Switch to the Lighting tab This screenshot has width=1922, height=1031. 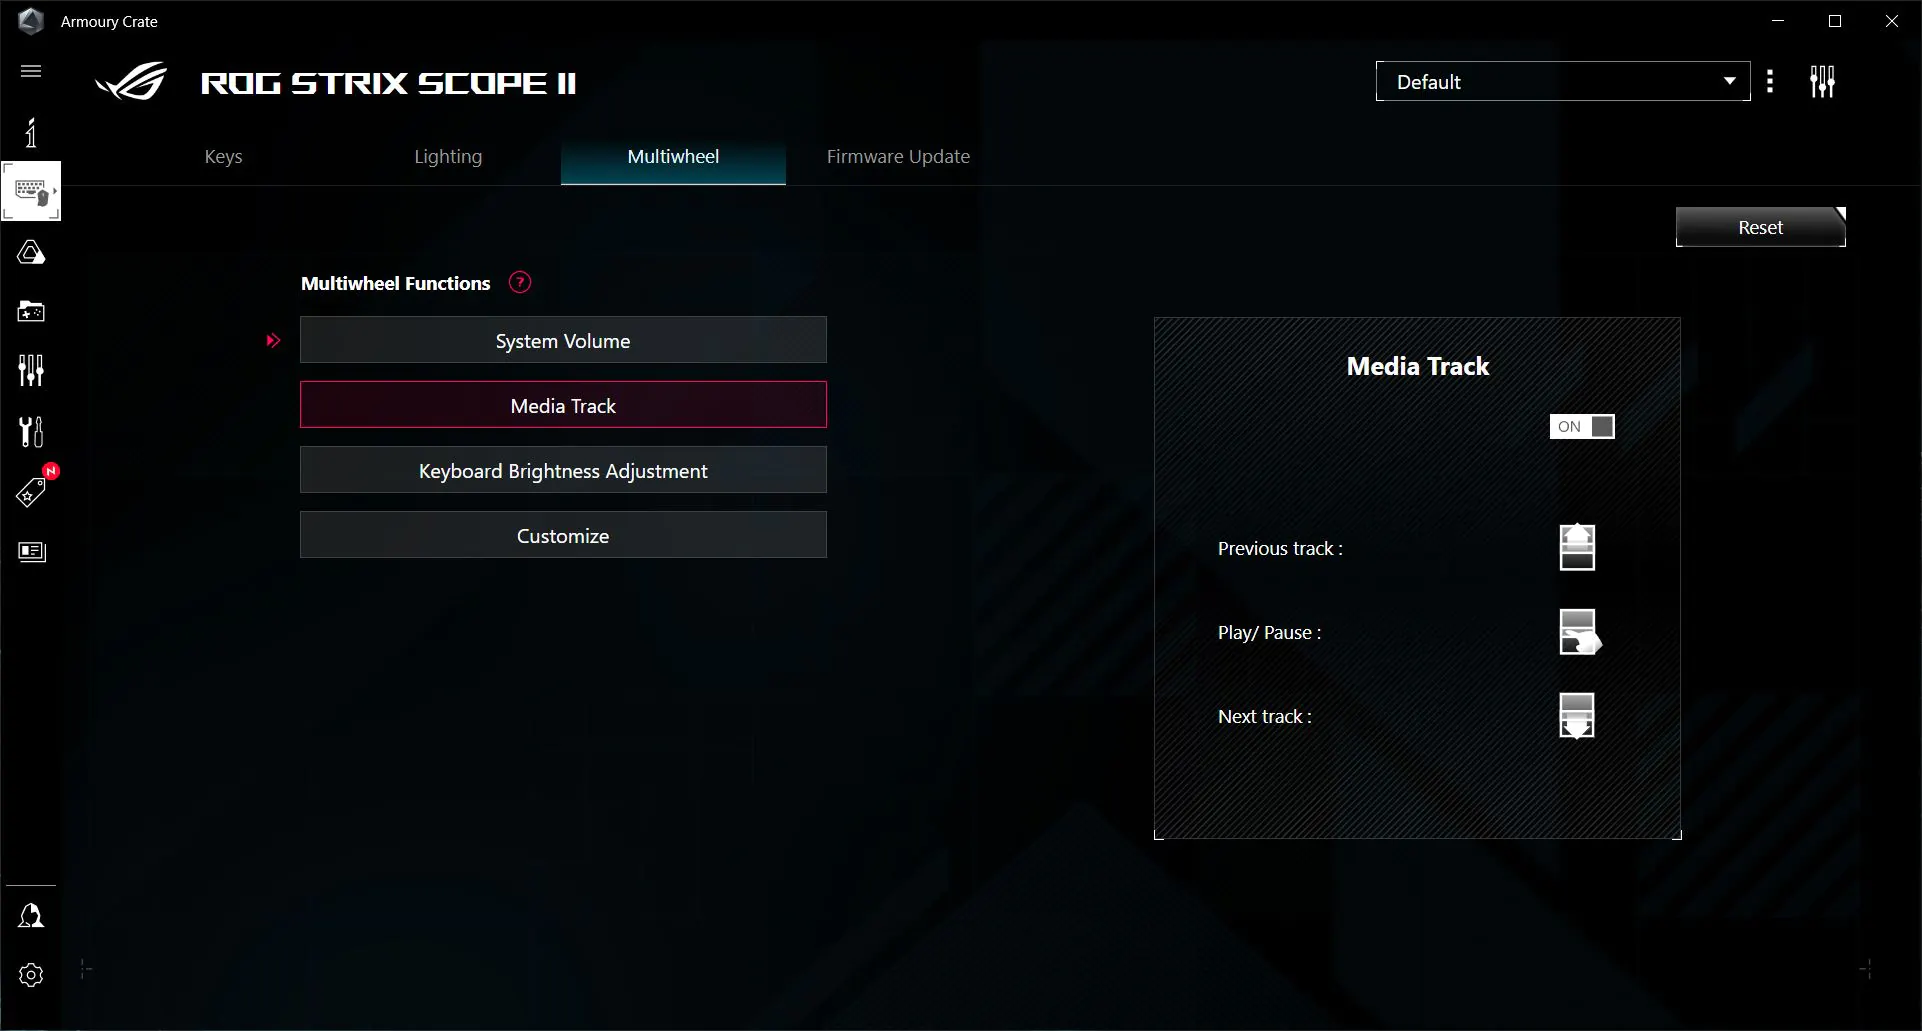[448, 156]
